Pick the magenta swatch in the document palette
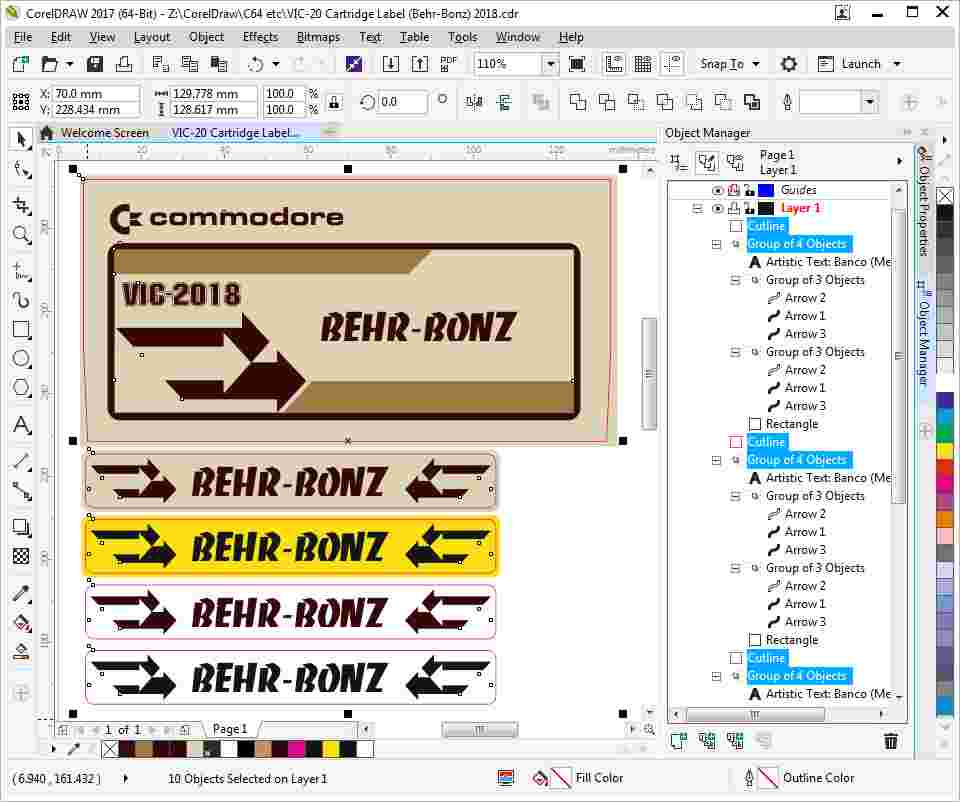The image size is (960, 802). [297, 749]
